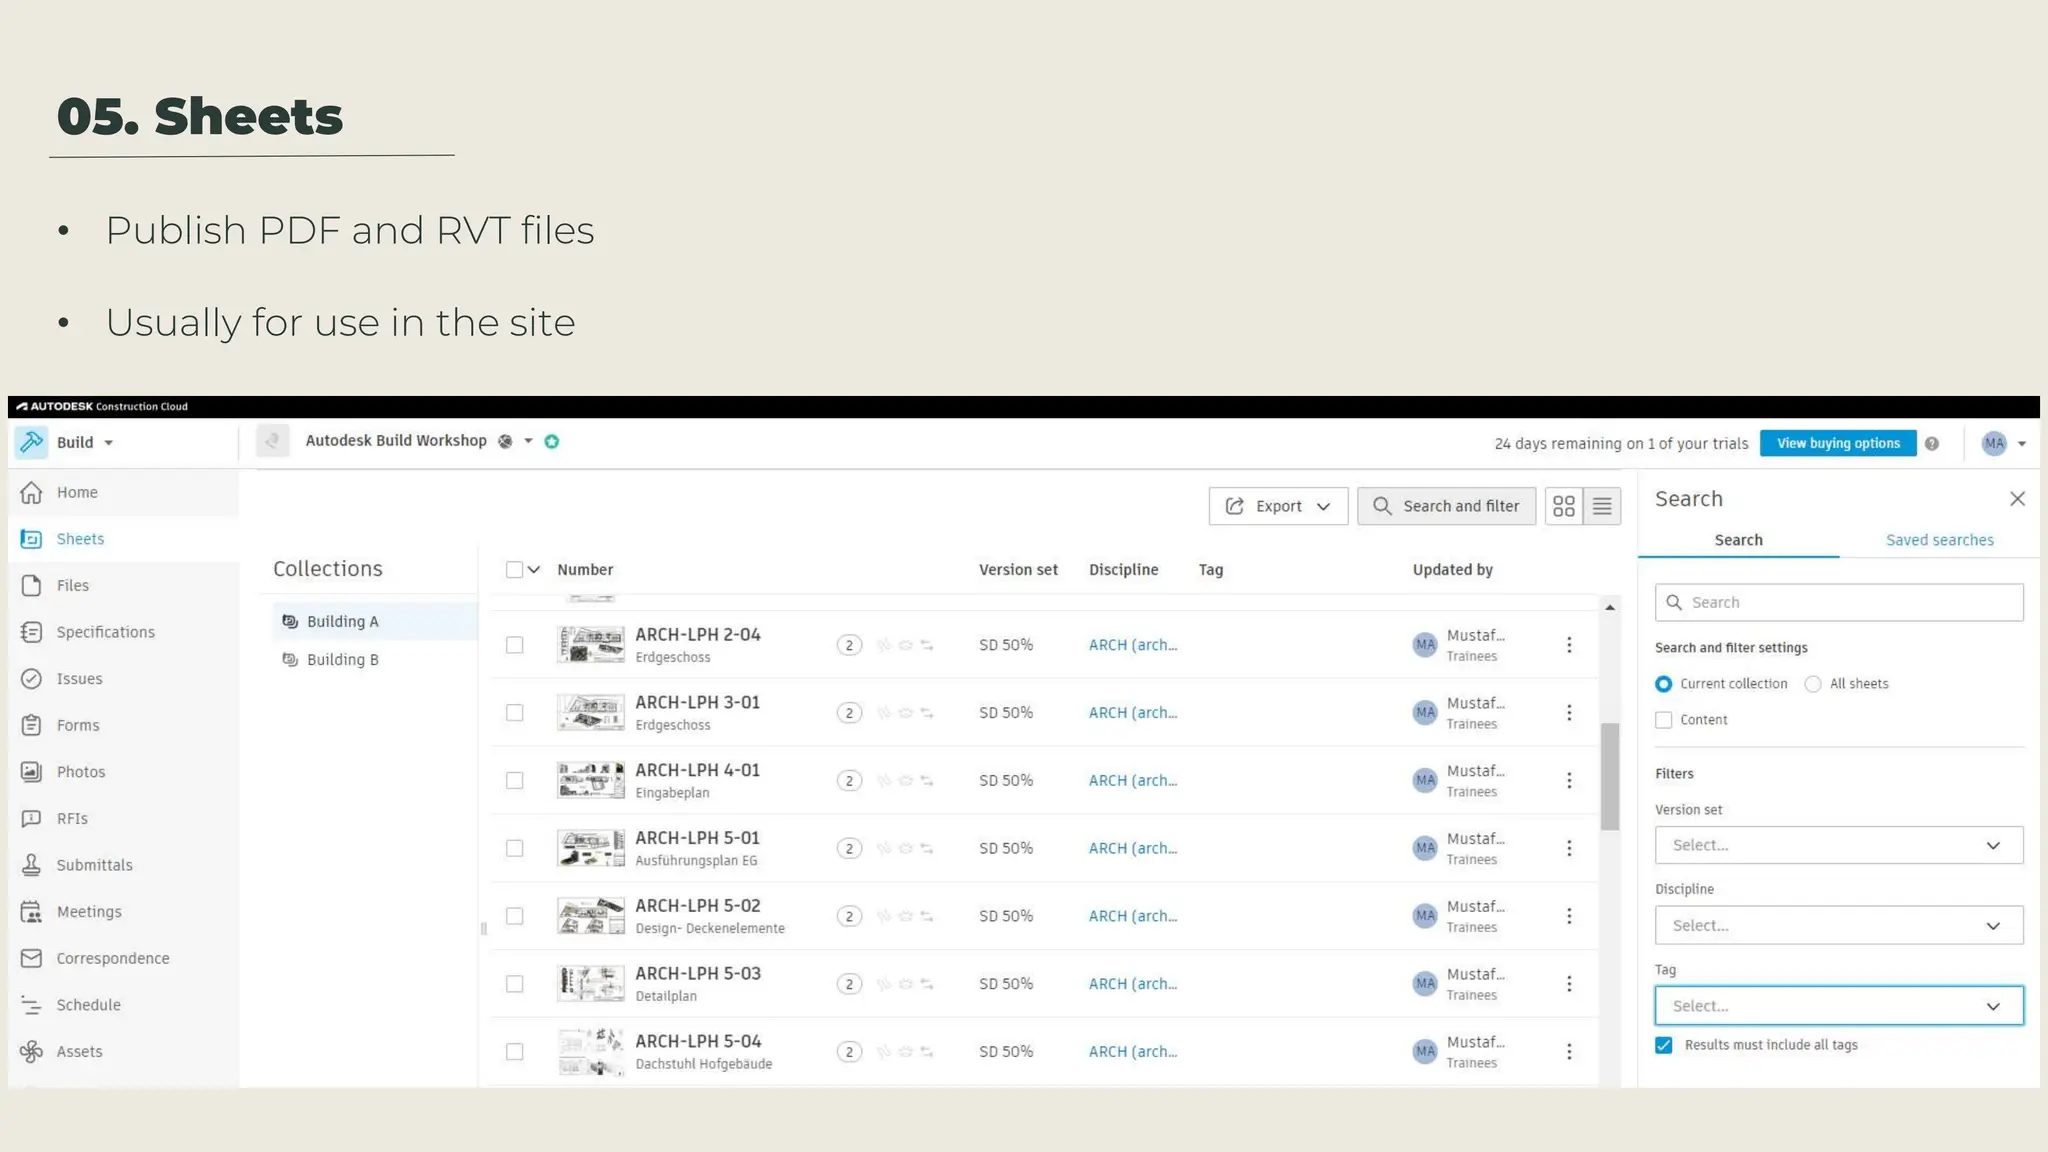Image resolution: width=2048 pixels, height=1152 pixels.
Task: Click the Home sidebar icon
Action: coord(31,492)
